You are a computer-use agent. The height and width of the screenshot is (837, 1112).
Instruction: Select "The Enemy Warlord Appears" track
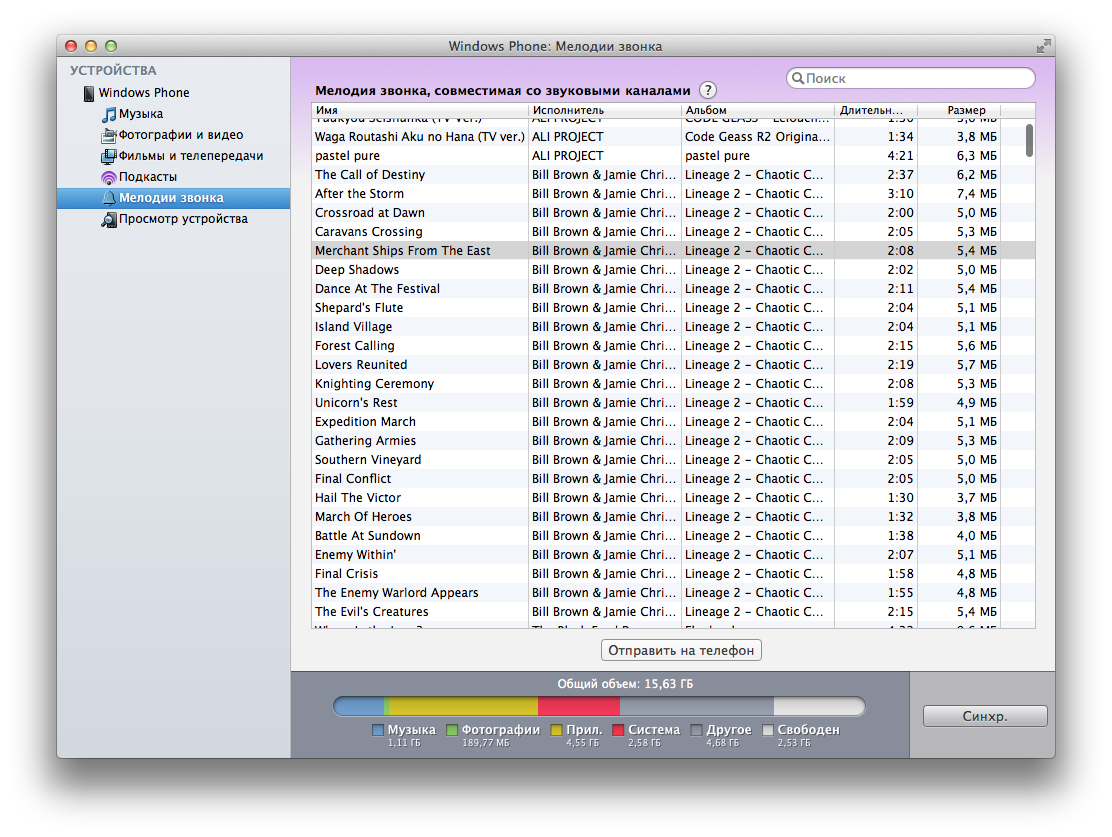(x=673, y=593)
